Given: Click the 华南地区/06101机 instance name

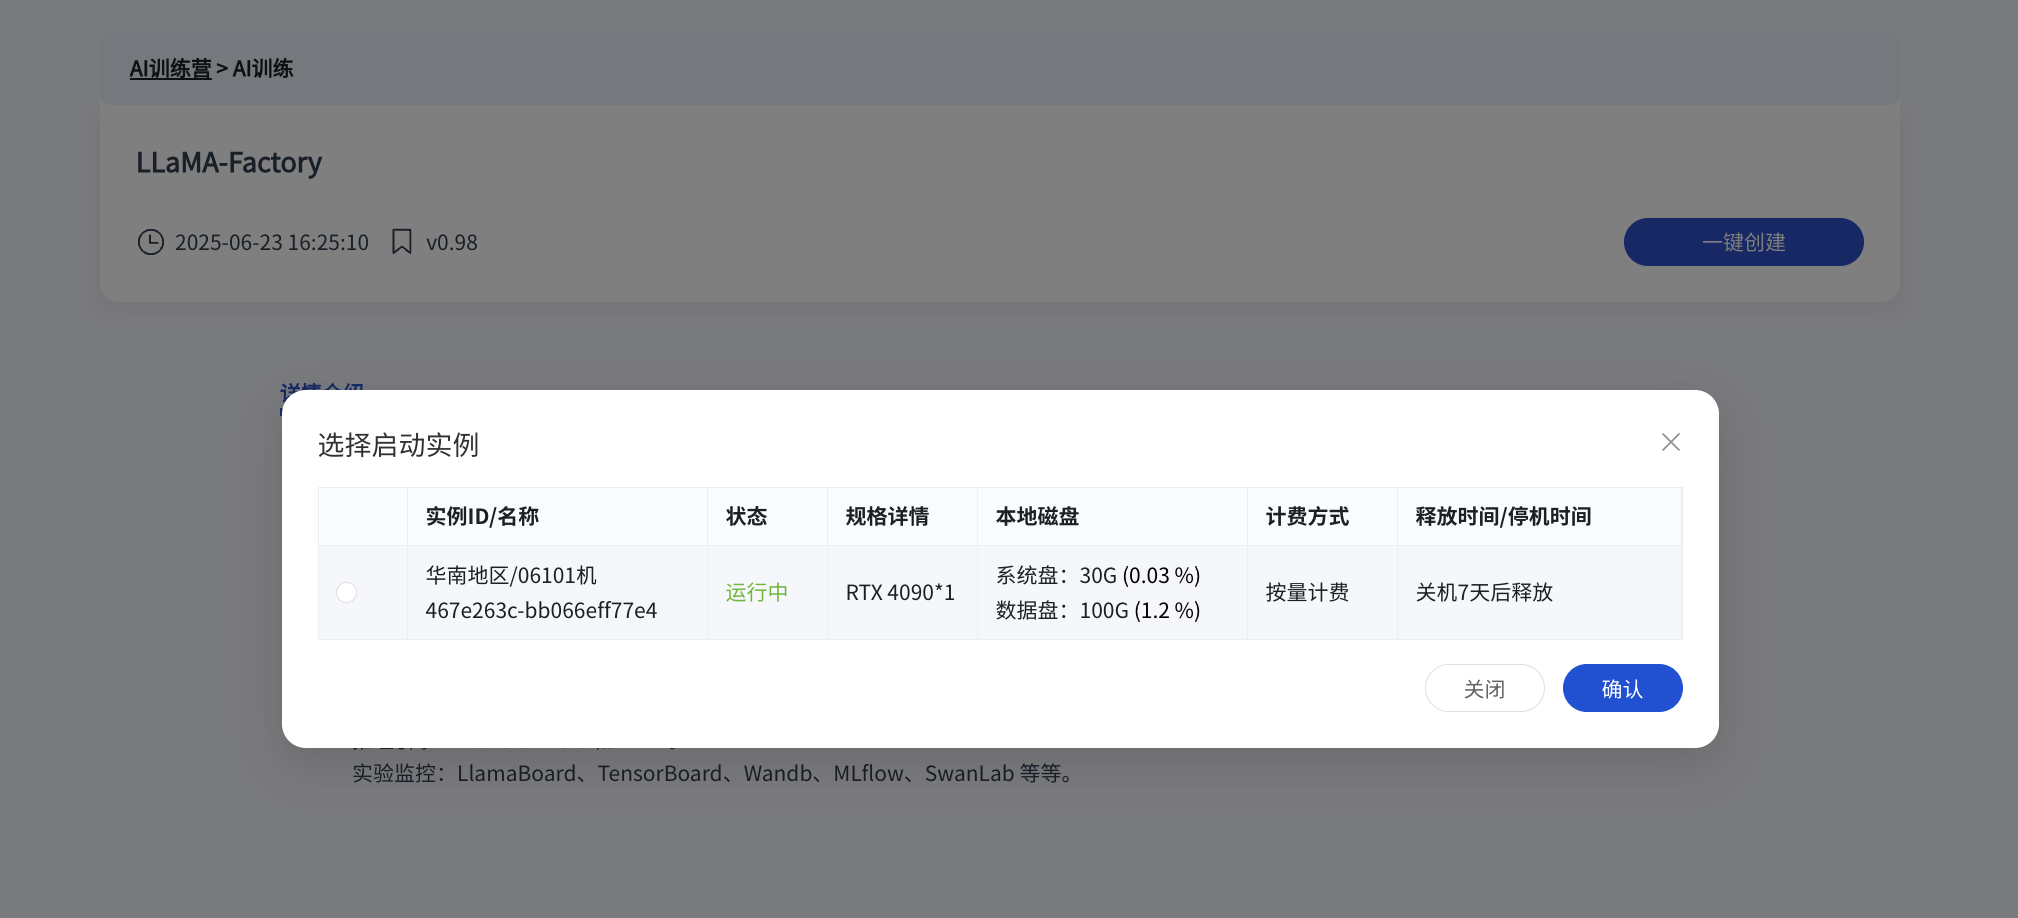Looking at the screenshot, I should [x=511, y=575].
